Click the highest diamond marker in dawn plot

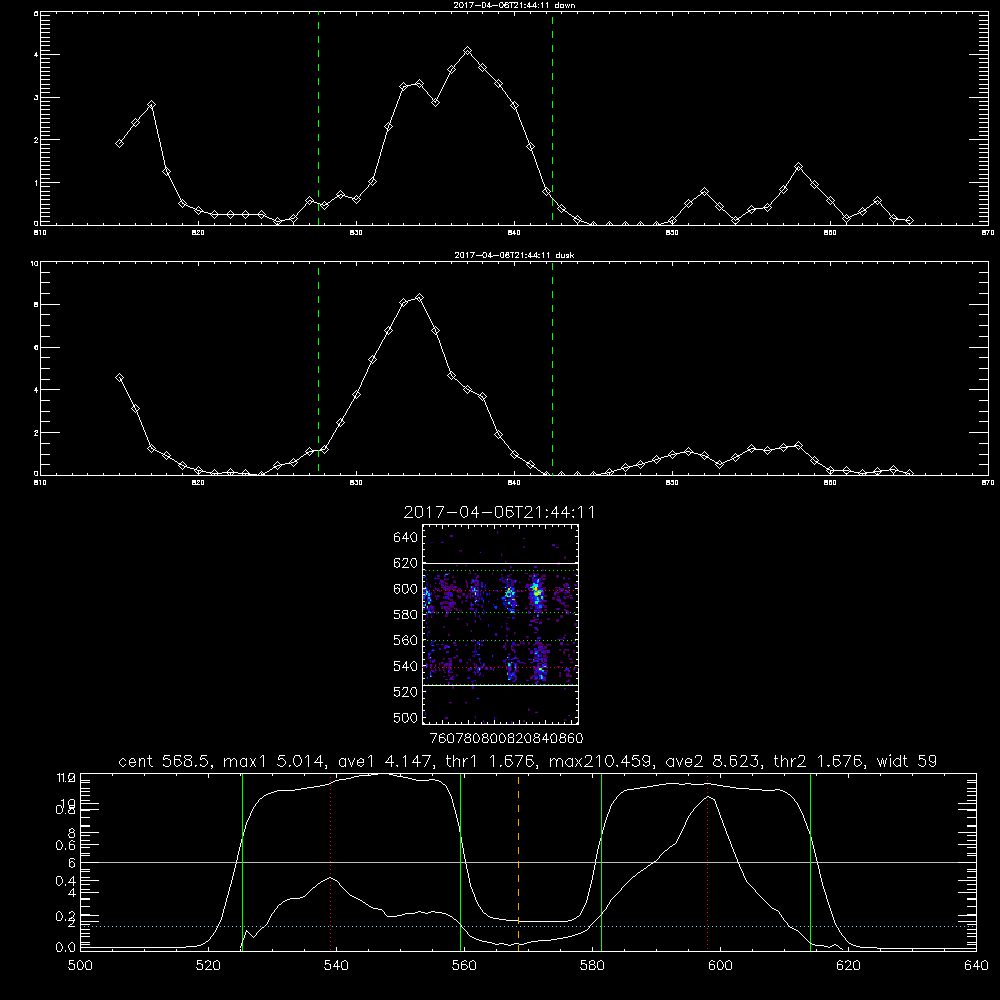[467, 50]
